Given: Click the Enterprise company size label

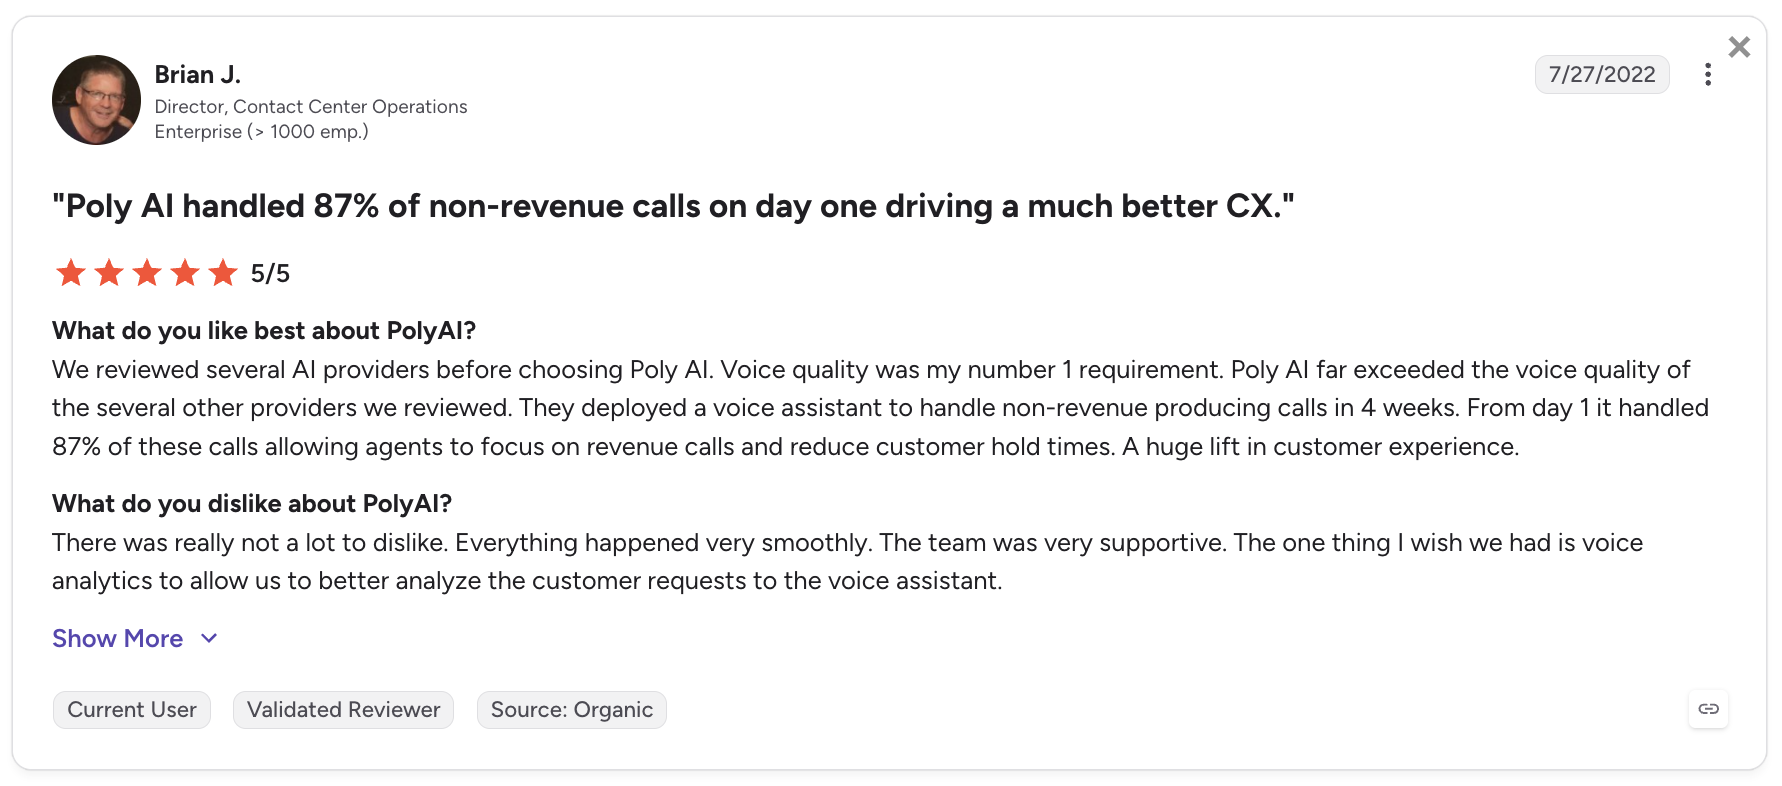Looking at the screenshot, I should 262,132.
